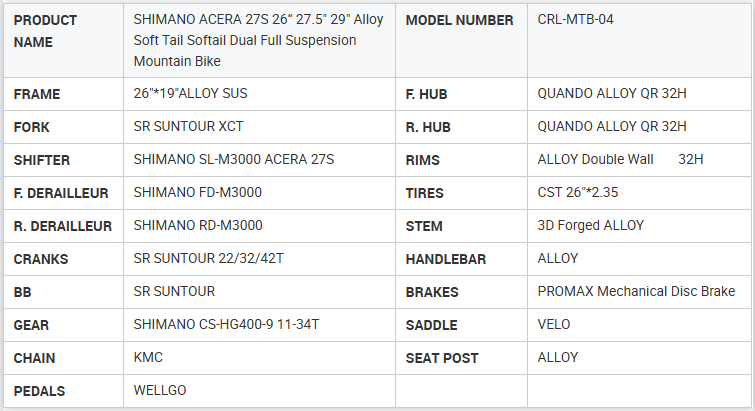
Task: Select the 26"*19" ALLOY SUS frame value
Action: click(x=190, y=94)
